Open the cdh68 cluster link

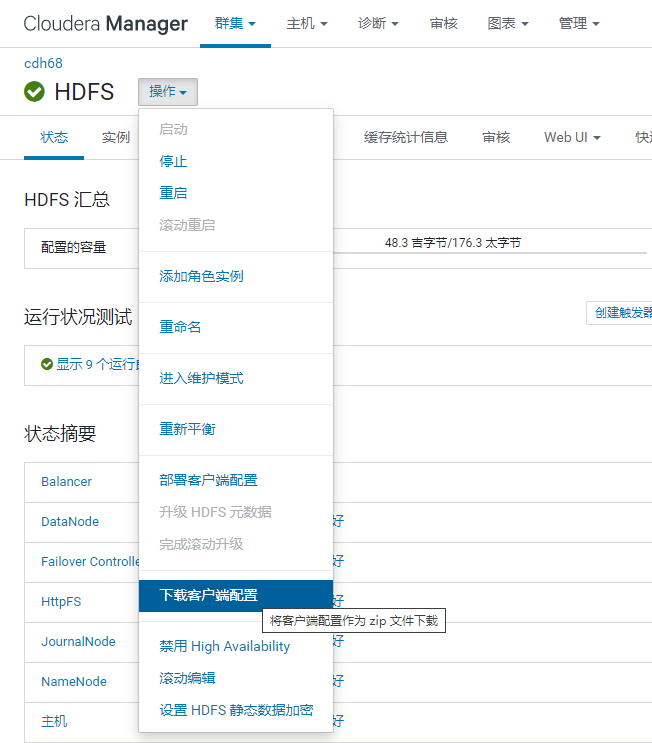[43, 63]
